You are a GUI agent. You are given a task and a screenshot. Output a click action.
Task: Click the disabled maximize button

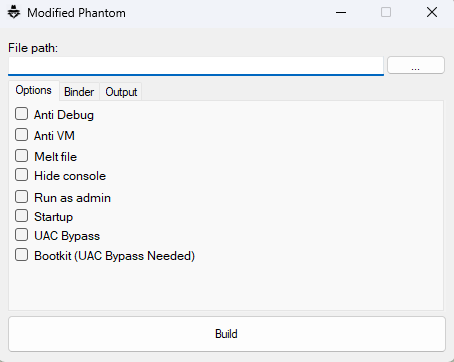[x=386, y=13]
